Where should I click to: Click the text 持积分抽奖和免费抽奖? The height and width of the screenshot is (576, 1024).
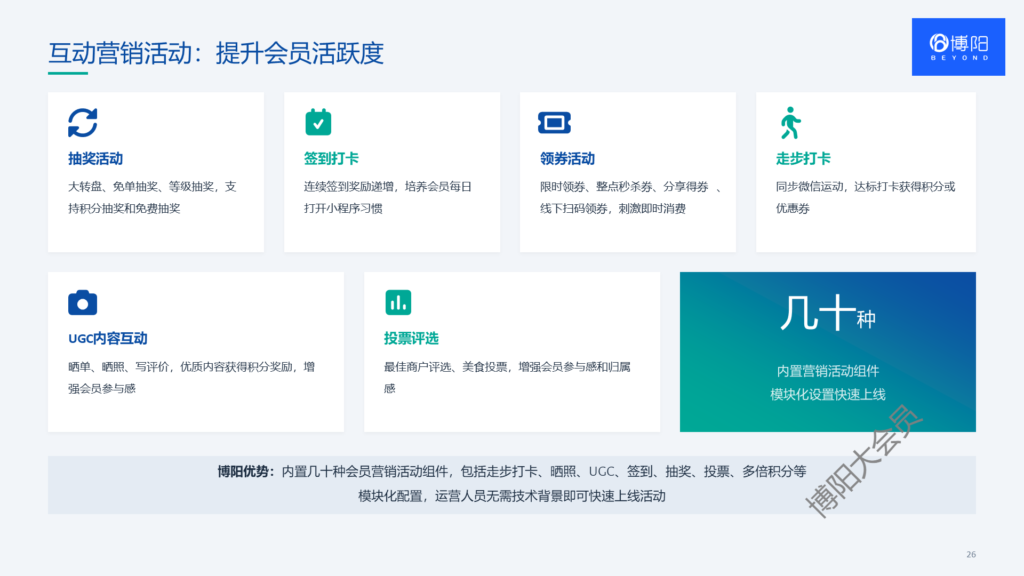tap(124, 208)
